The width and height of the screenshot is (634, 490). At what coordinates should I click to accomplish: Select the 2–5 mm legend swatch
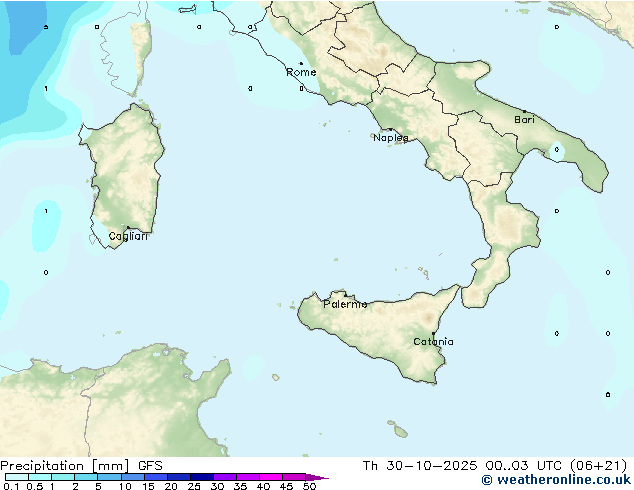tap(86, 477)
